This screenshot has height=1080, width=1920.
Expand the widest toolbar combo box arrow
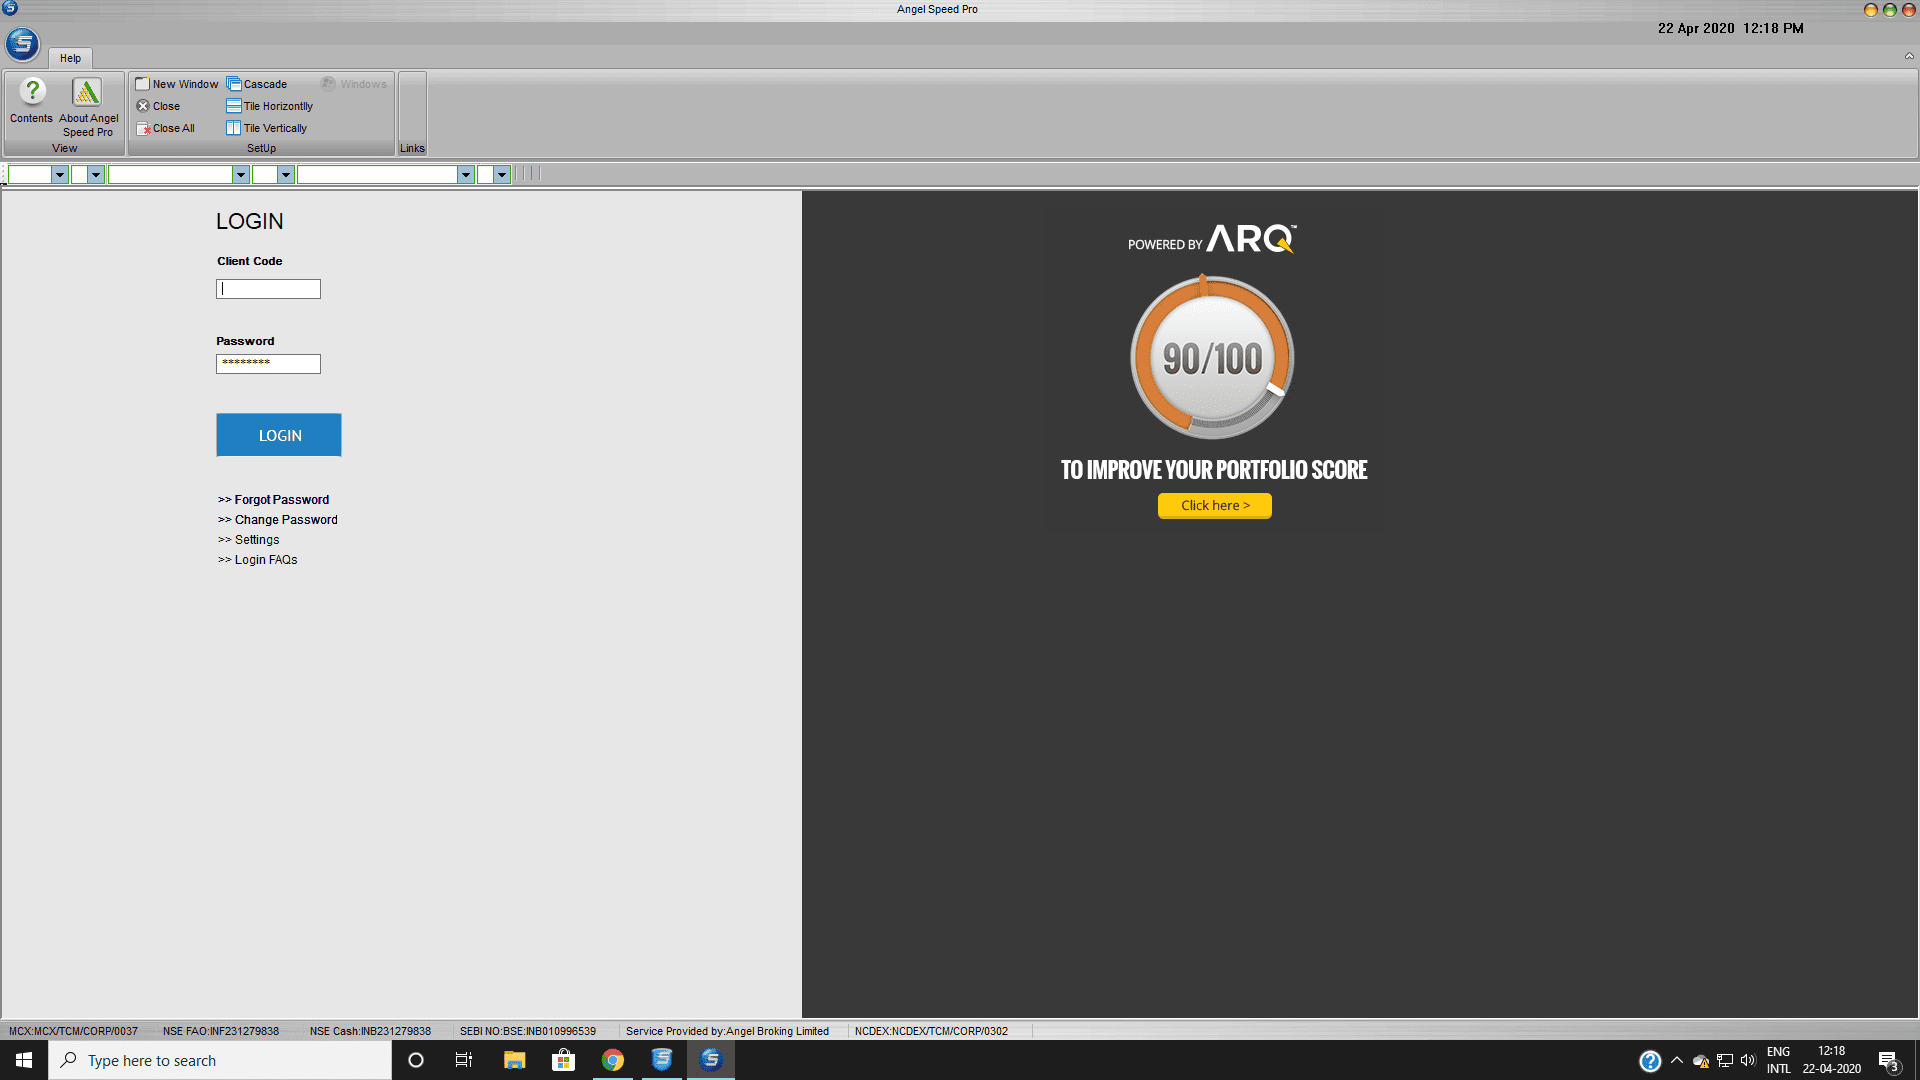pos(465,175)
